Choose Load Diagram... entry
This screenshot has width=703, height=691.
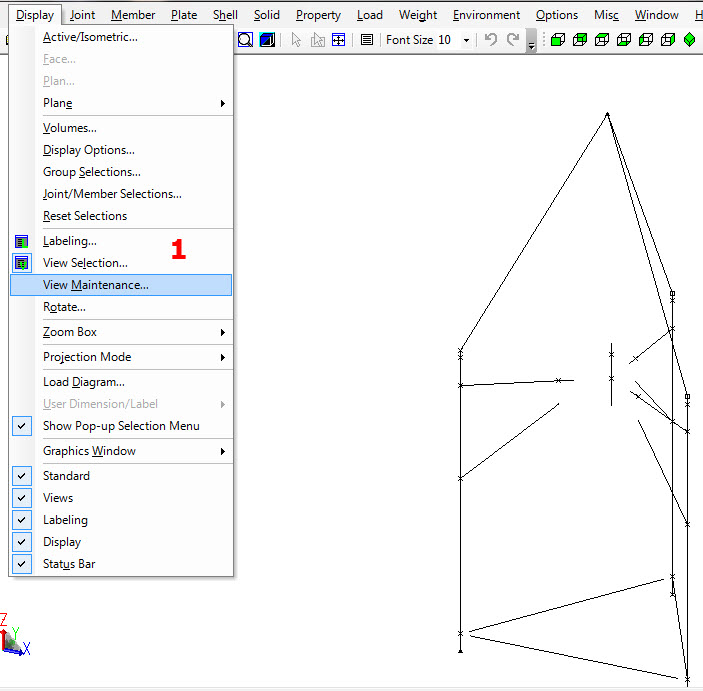pyautogui.click(x=121, y=382)
